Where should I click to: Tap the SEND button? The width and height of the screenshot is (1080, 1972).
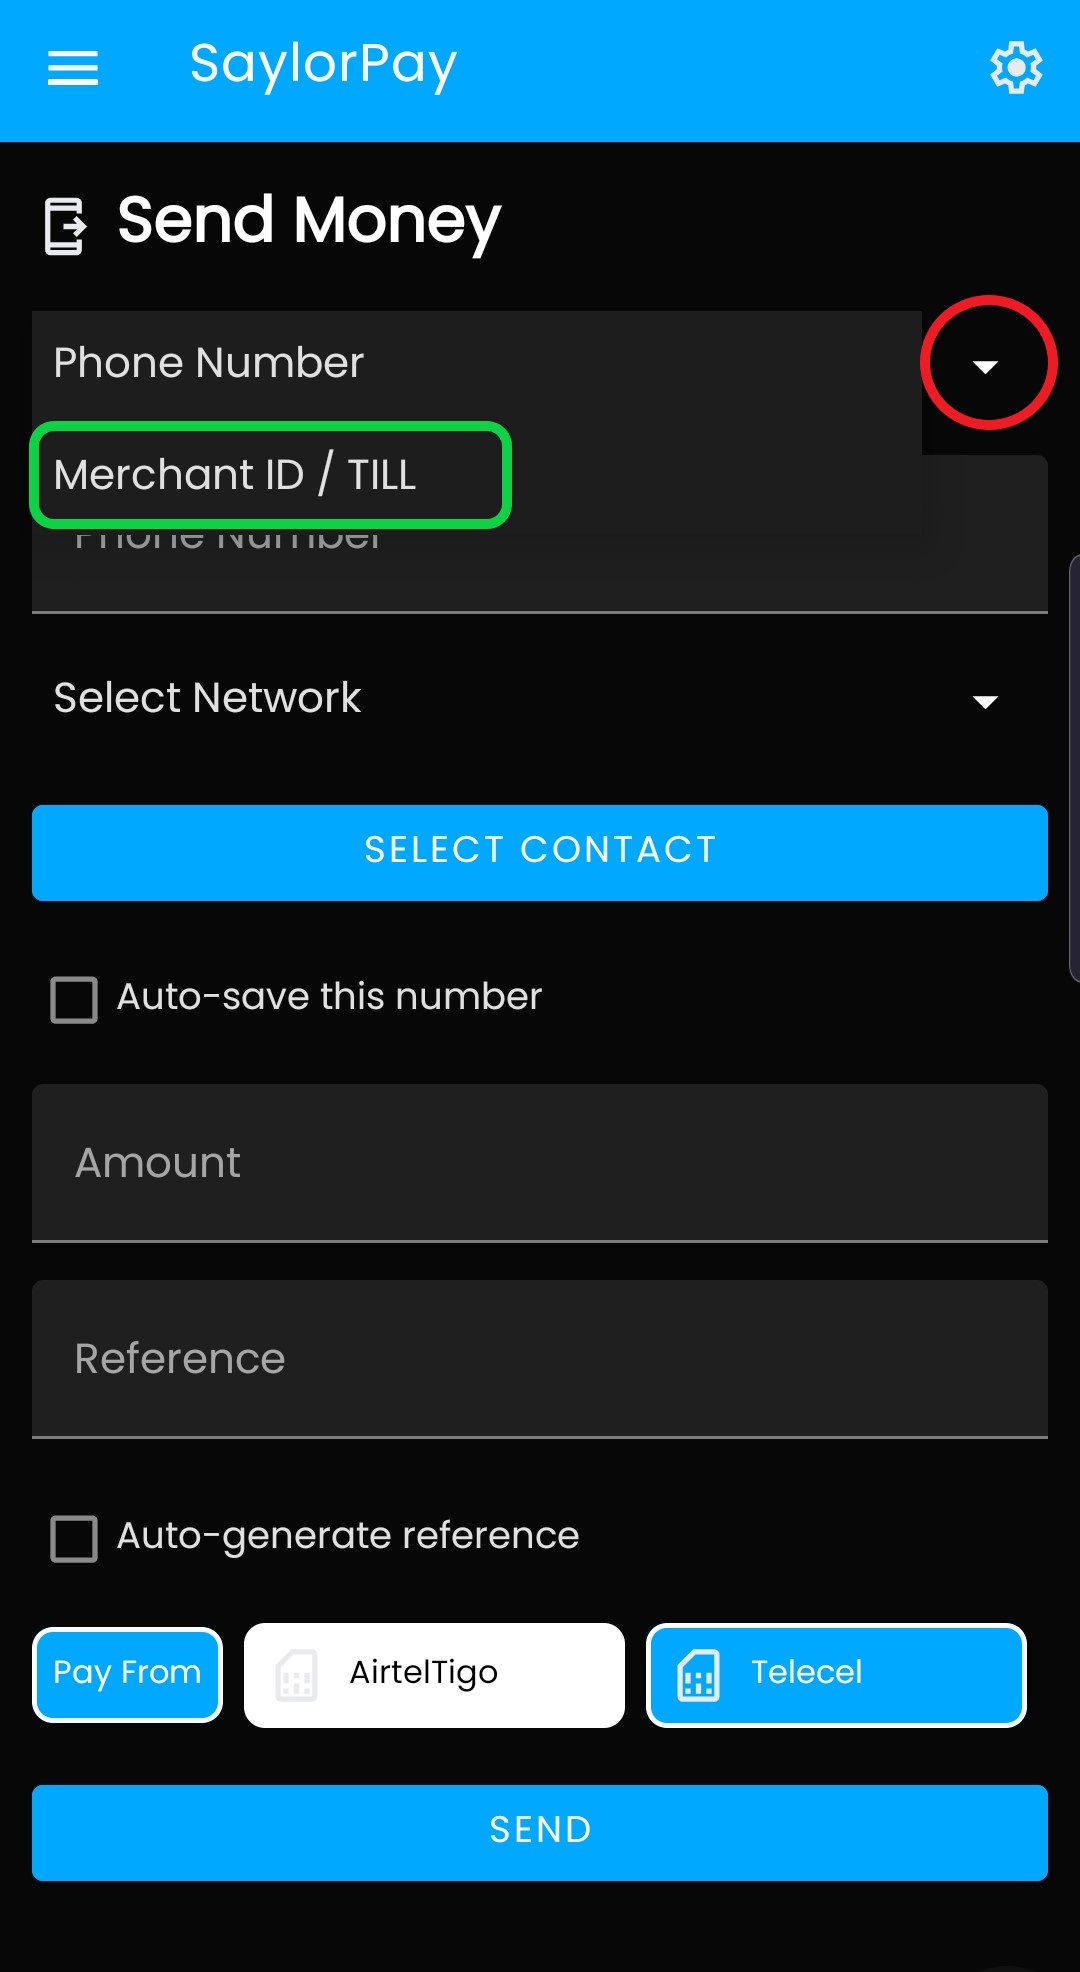[540, 1832]
